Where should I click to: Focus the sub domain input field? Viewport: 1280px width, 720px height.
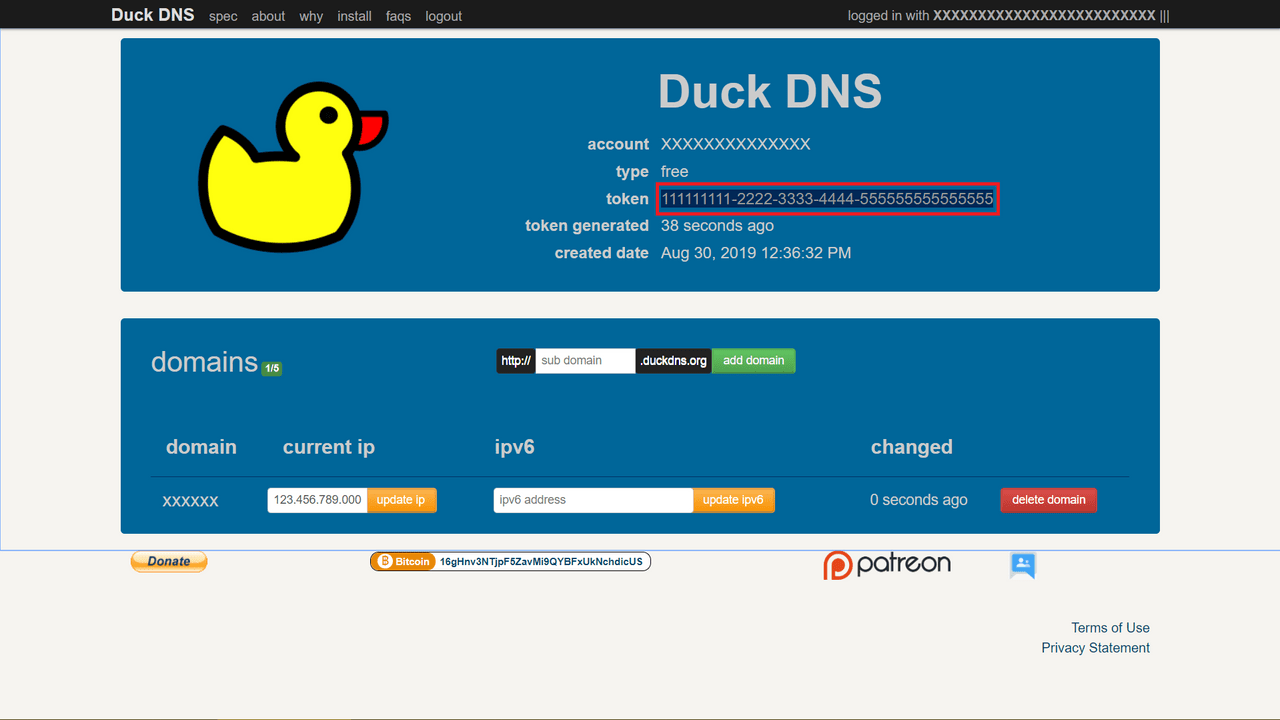pos(585,361)
